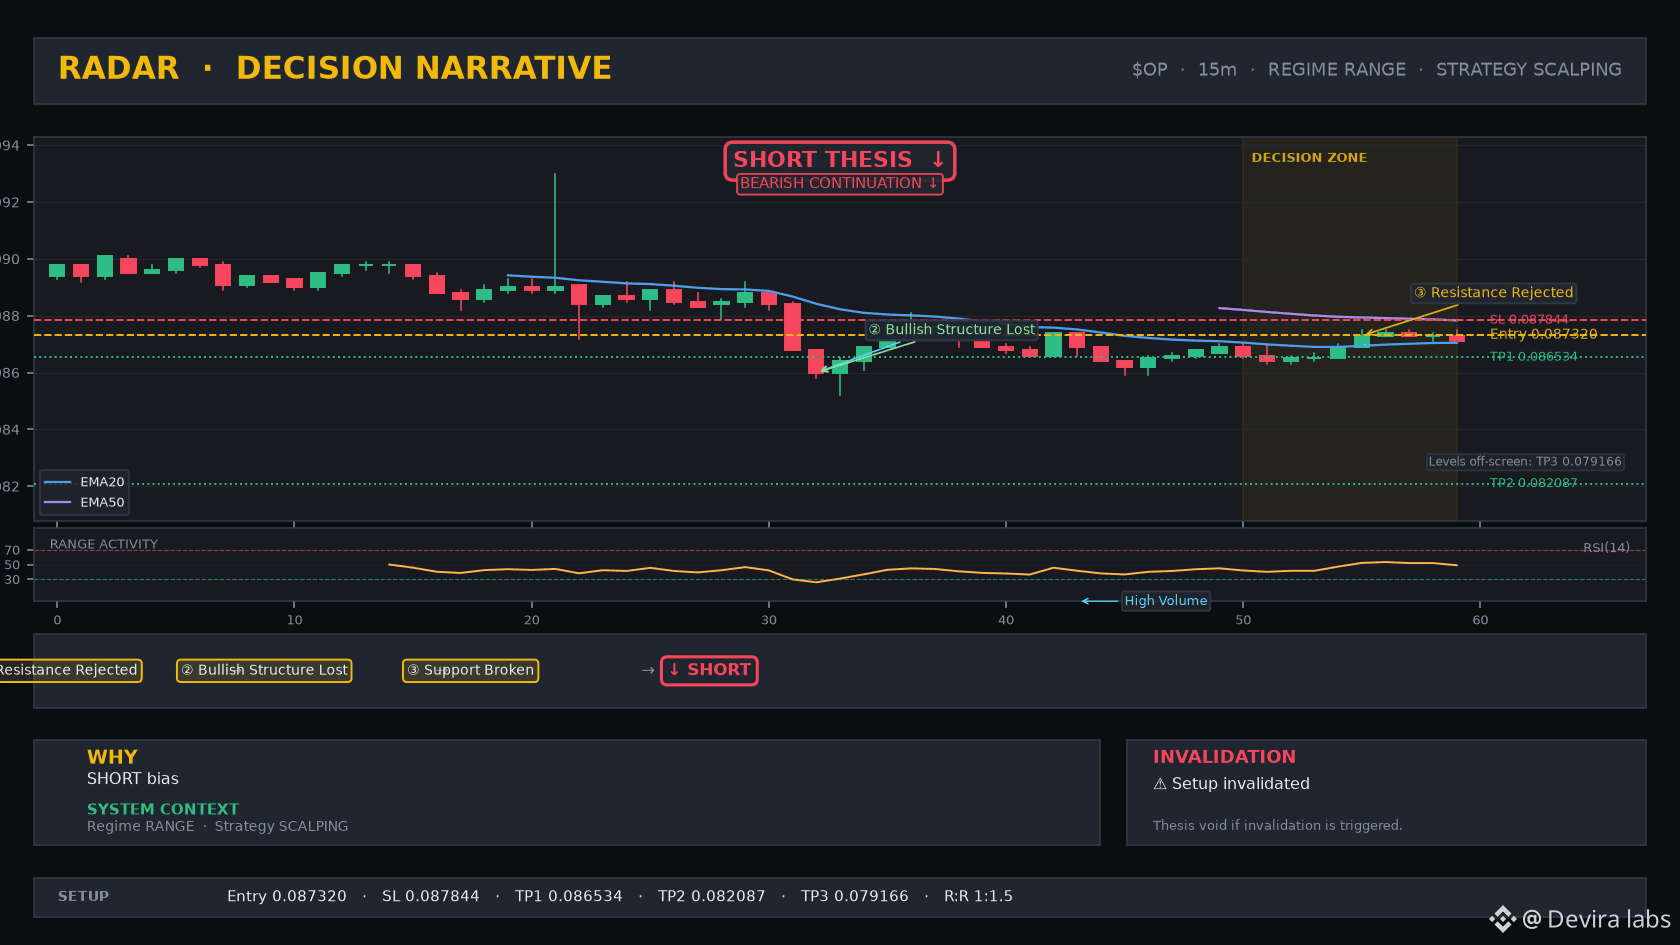
Task: Click the SHORT THESIS badge
Action: tap(839, 160)
